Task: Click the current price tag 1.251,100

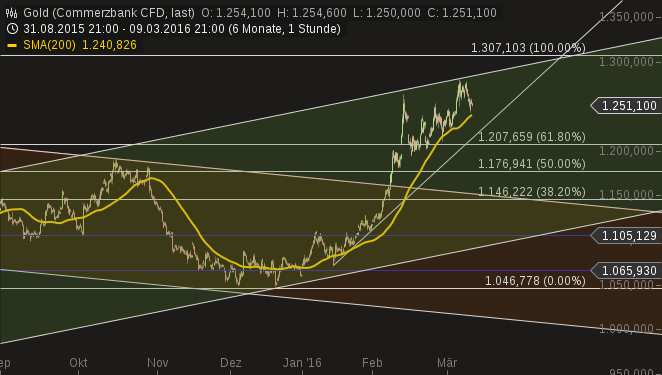Action: tap(626, 106)
